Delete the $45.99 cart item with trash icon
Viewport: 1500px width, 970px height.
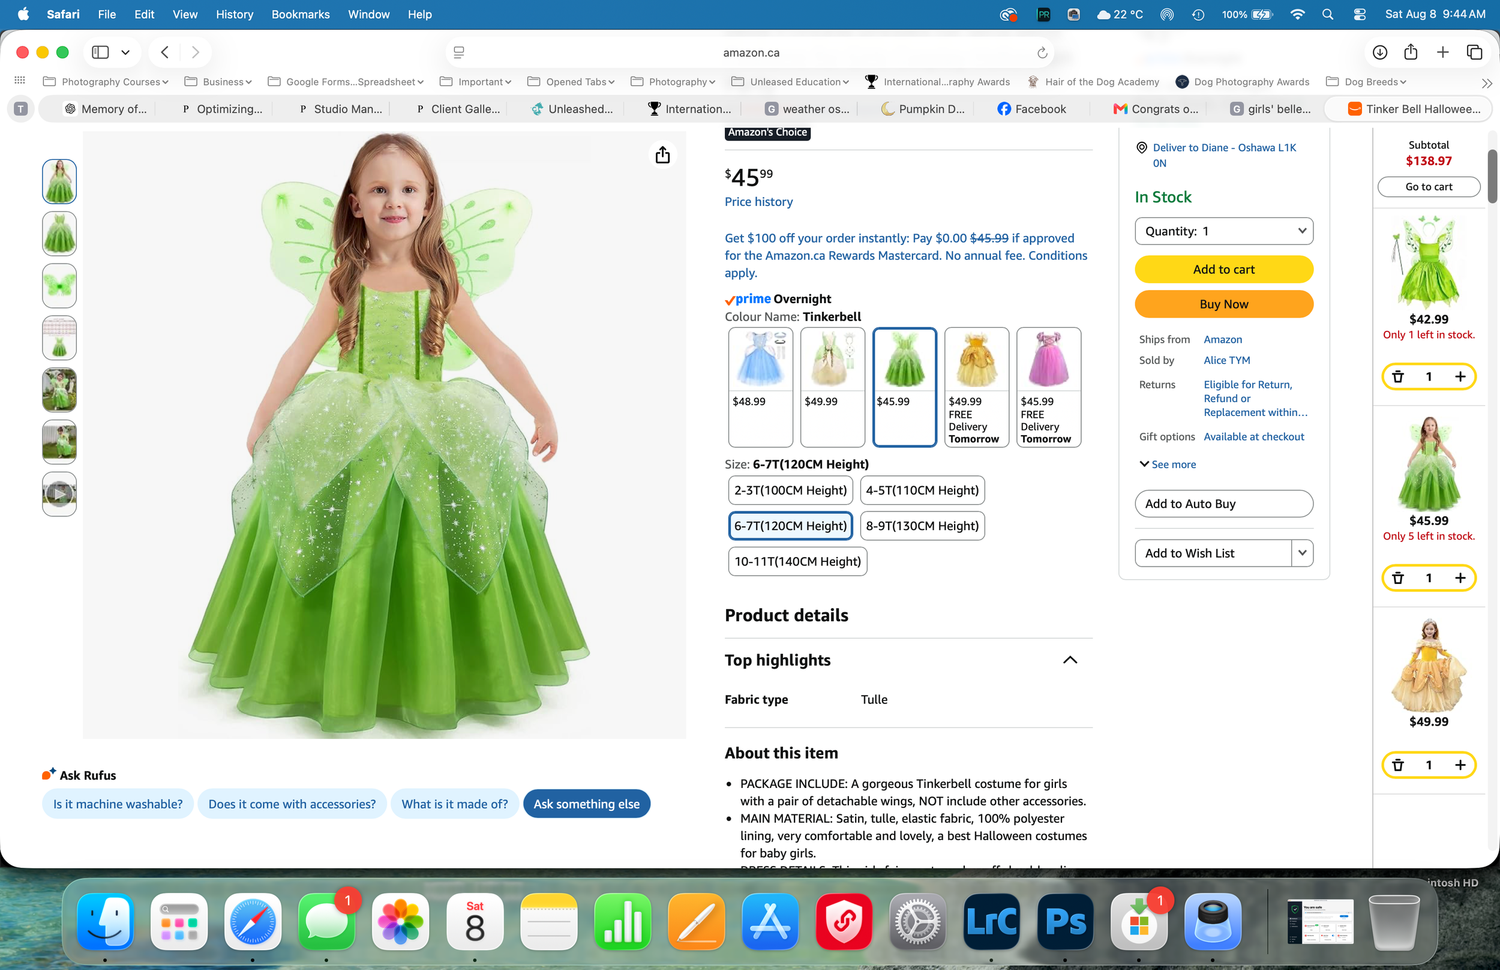tap(1398, 578)
